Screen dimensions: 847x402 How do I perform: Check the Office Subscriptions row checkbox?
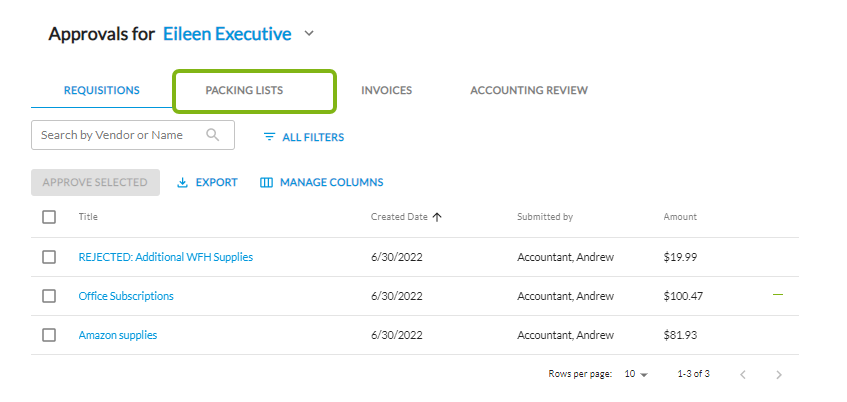click(49, 296)
